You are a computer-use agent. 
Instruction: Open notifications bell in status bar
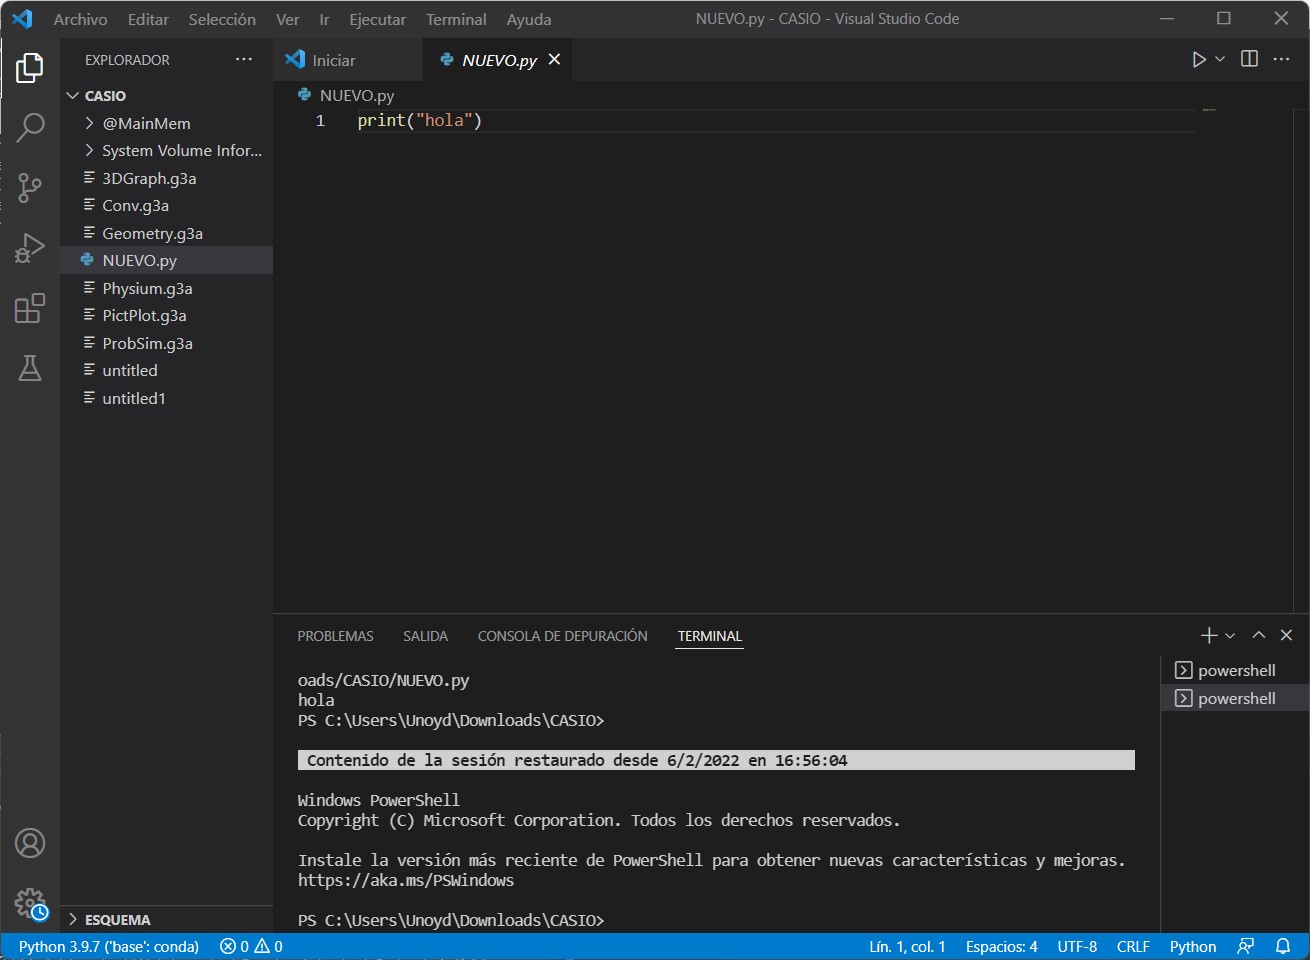[x=1283, y=946]
